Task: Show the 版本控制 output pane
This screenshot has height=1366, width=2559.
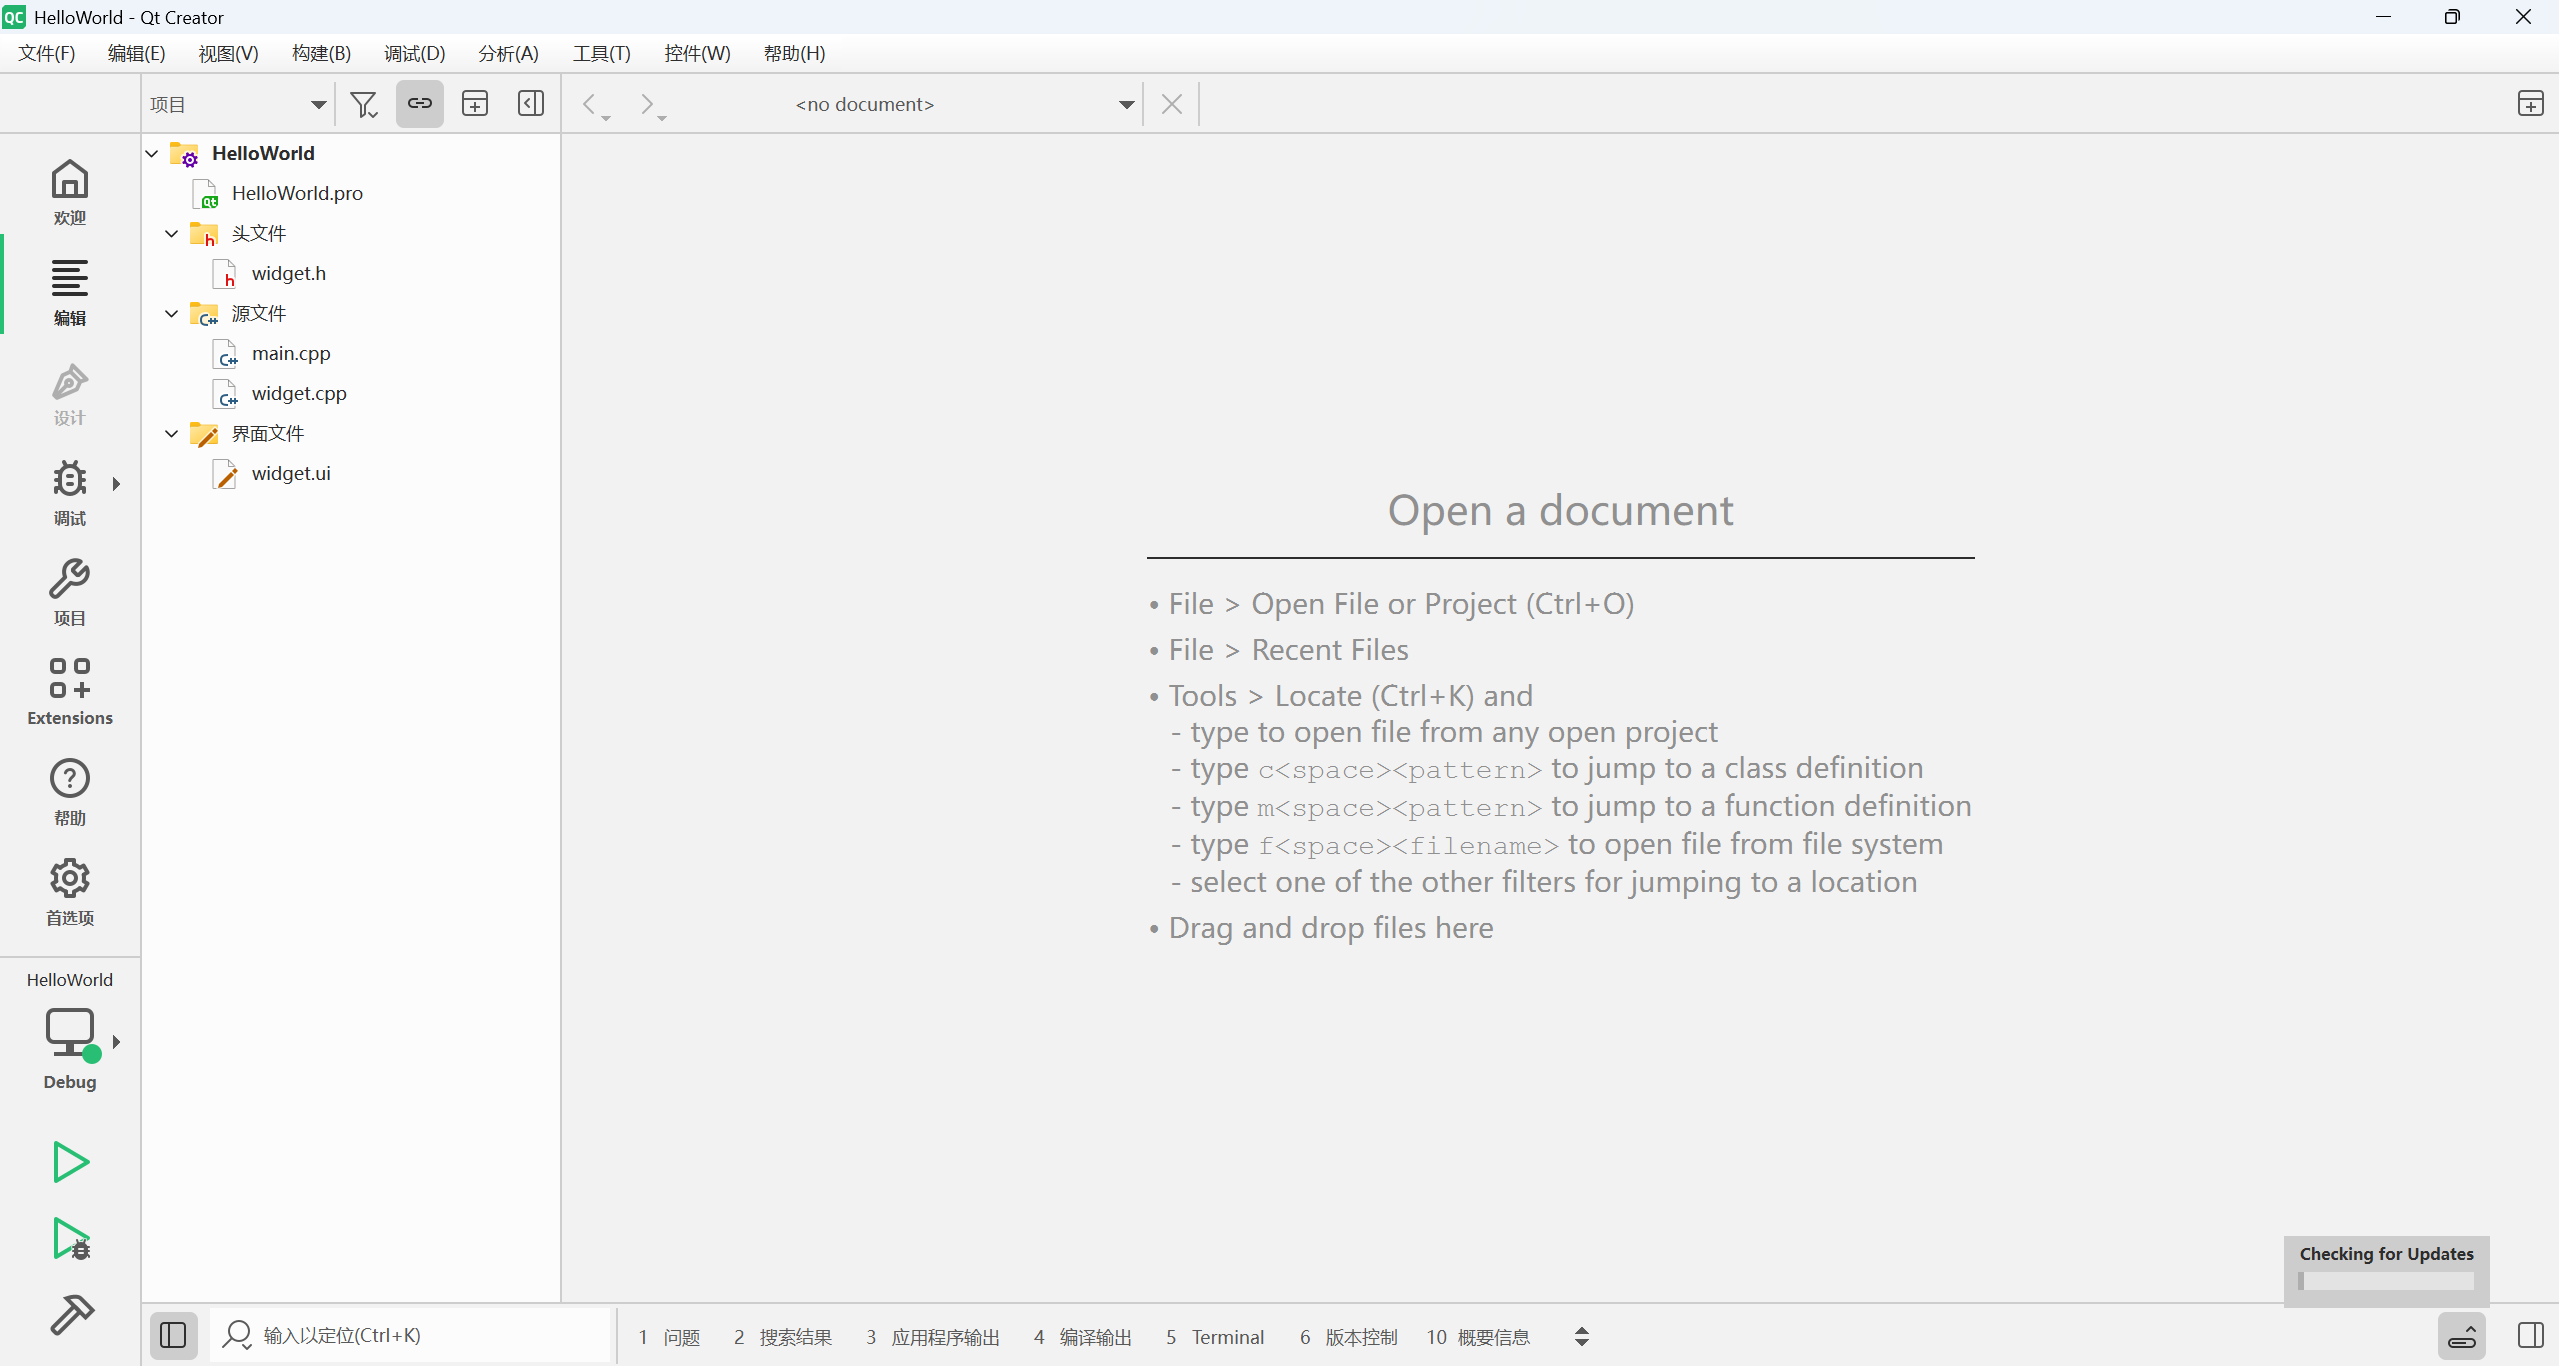Action: (x=1348, y=1337)
